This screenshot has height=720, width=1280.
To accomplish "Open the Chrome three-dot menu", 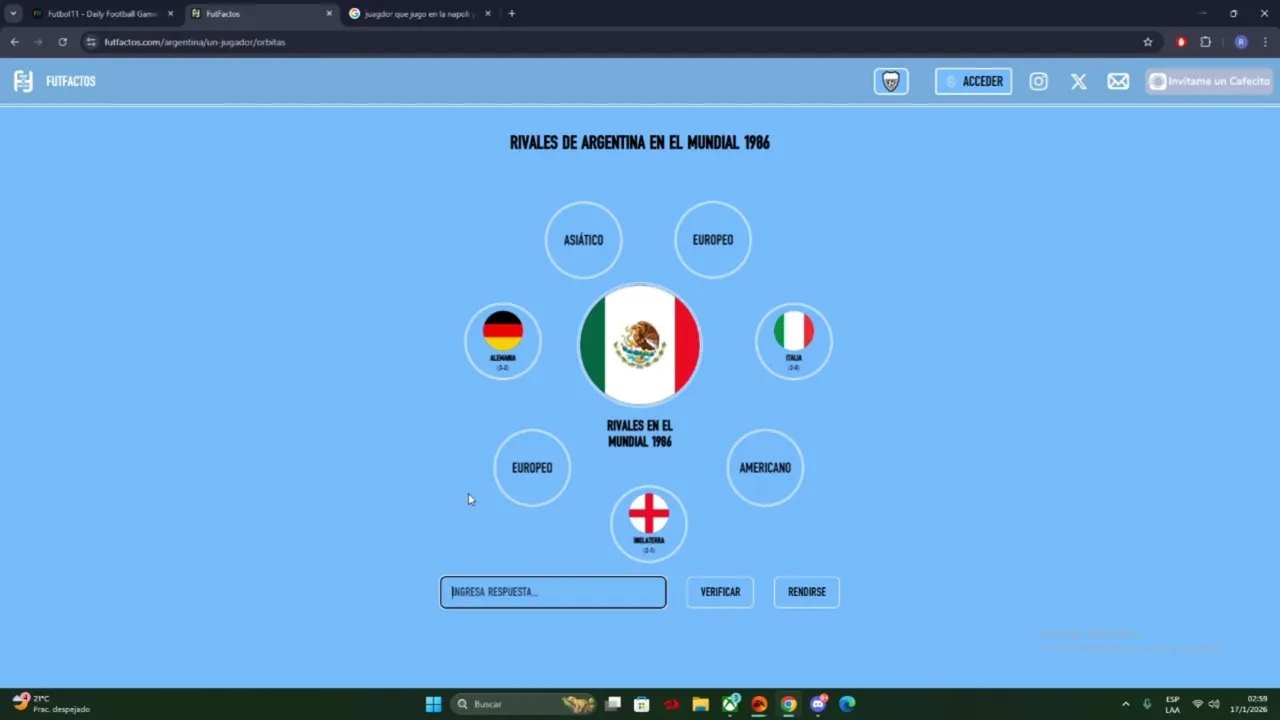I will coord(1265,42).
